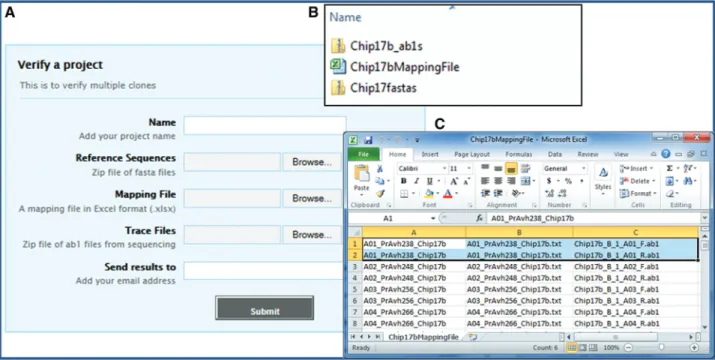Image resolution: width=715 pixels, height=360 pixels.
Task: Click the Send results to email field
Action: (264, 270)
